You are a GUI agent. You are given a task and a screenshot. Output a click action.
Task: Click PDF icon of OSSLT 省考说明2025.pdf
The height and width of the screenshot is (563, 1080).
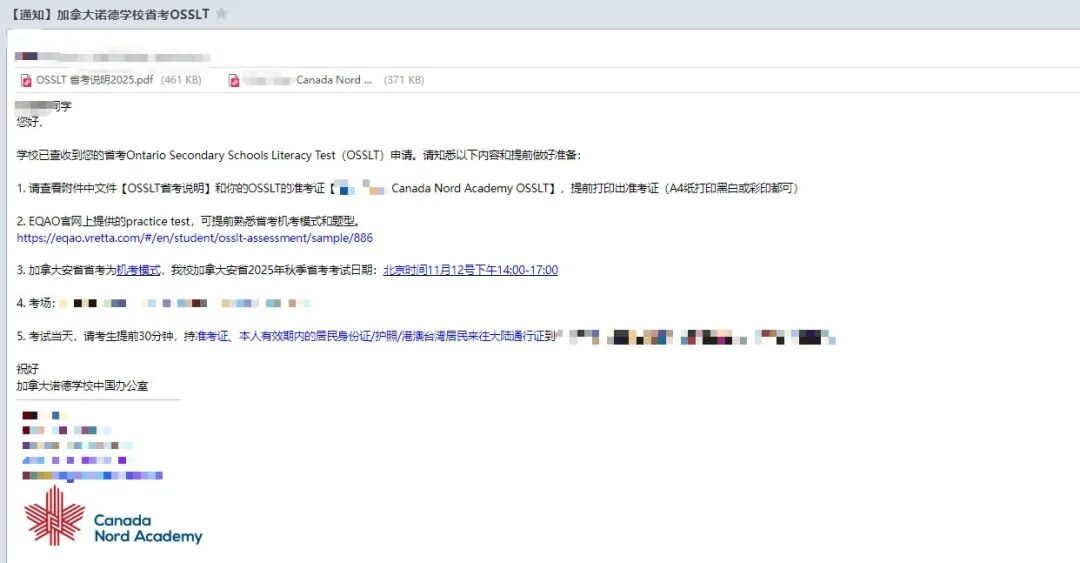pyautogui.click(x=25, y=81)
